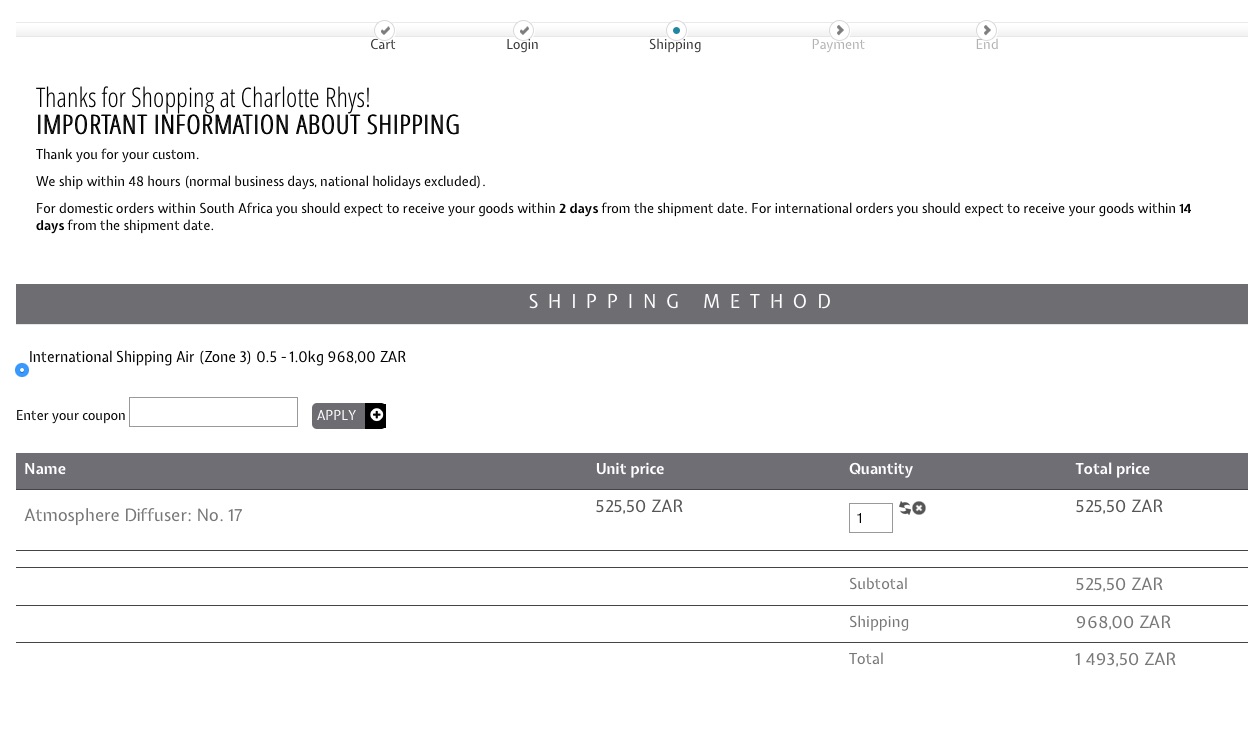Apply the coupon code
This screenshot has width=1248, height=736.
pyautogui.click(x=337, y=416)
